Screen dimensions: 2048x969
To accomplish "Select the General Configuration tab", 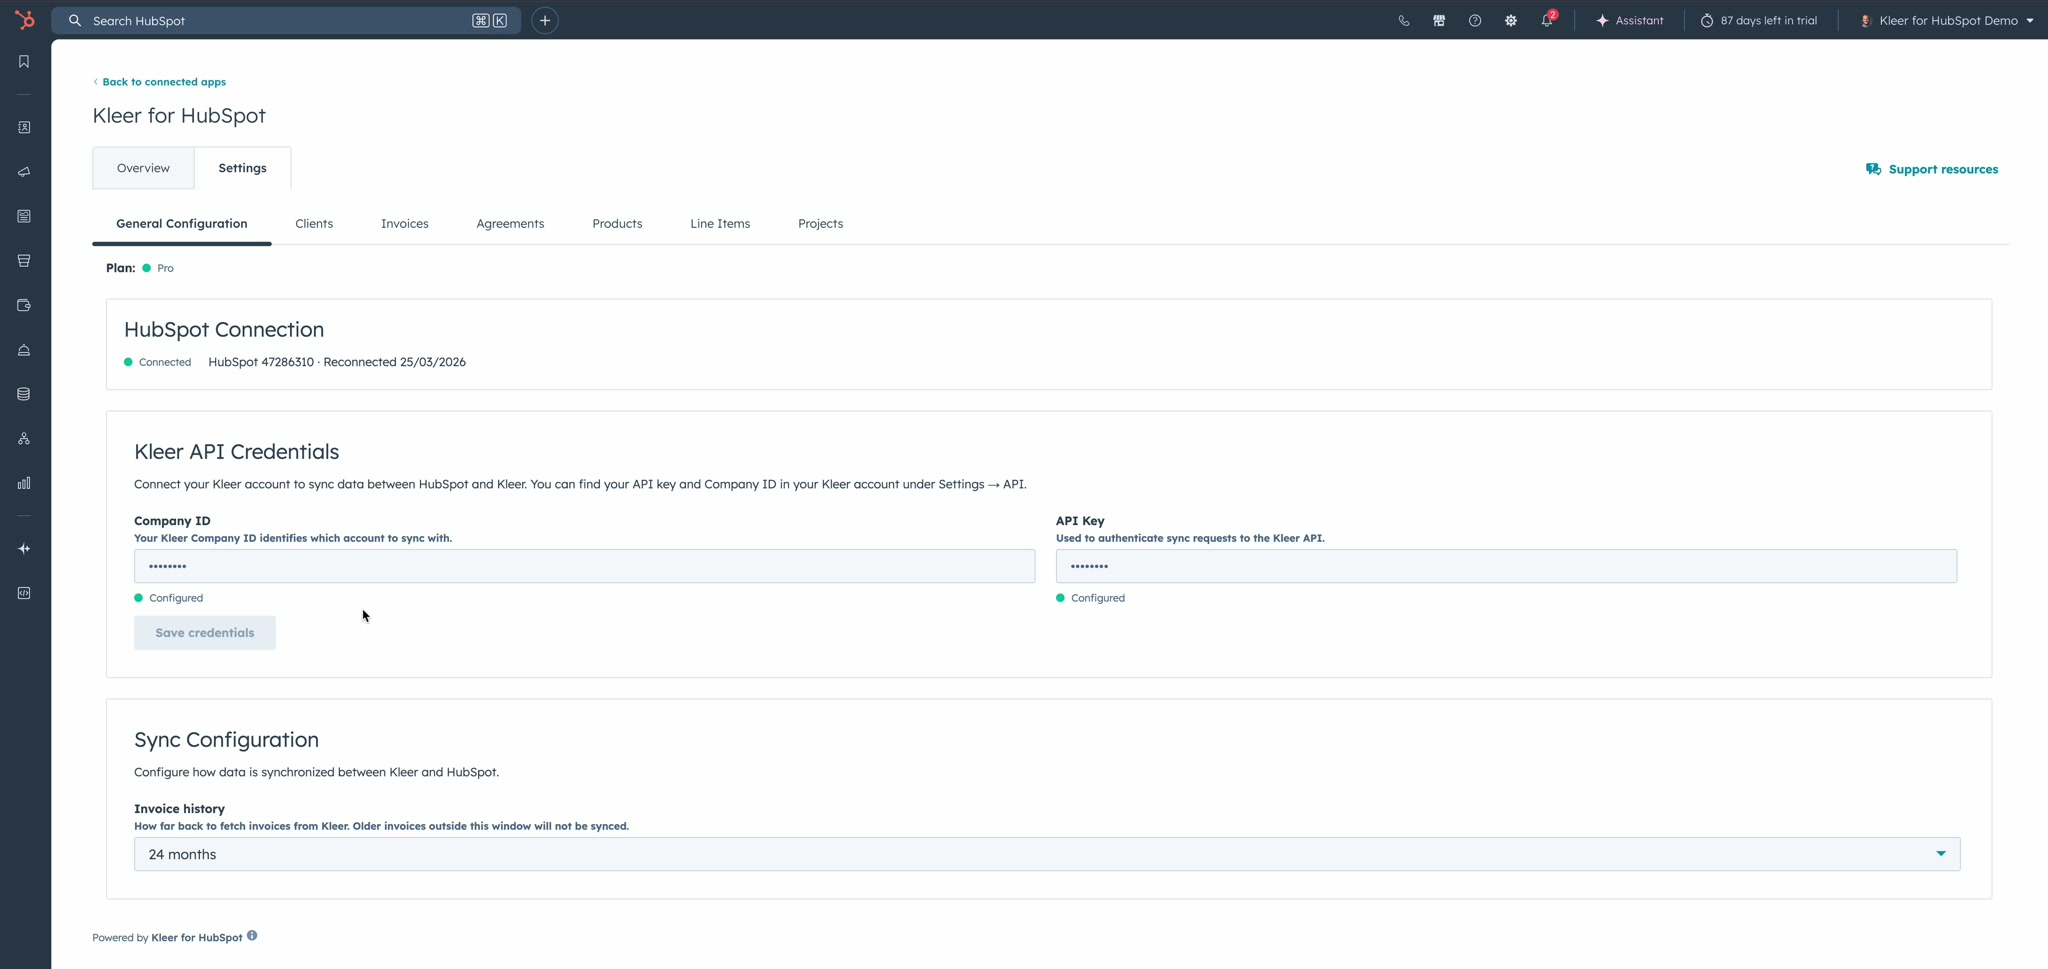I will click(182, 224).
